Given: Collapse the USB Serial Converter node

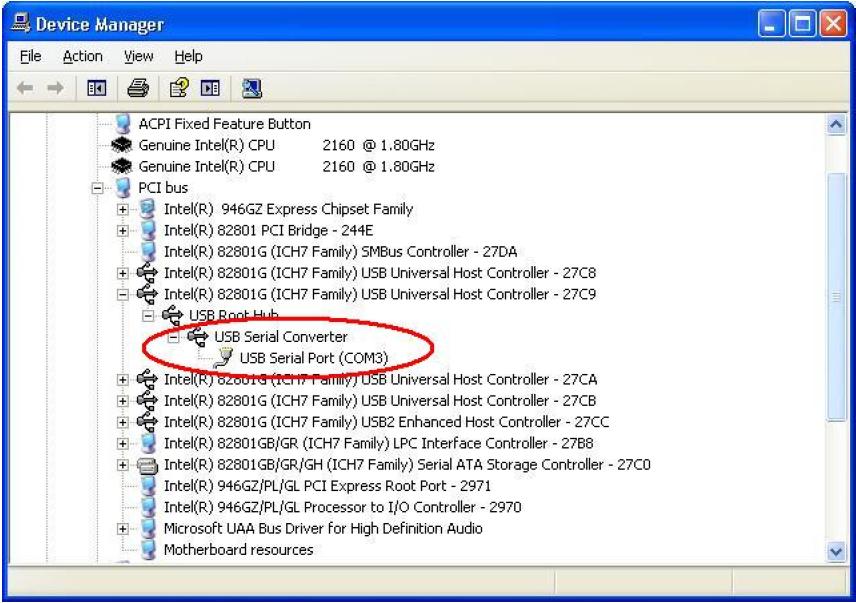Looking at the screenshot, I should [173, 337].
